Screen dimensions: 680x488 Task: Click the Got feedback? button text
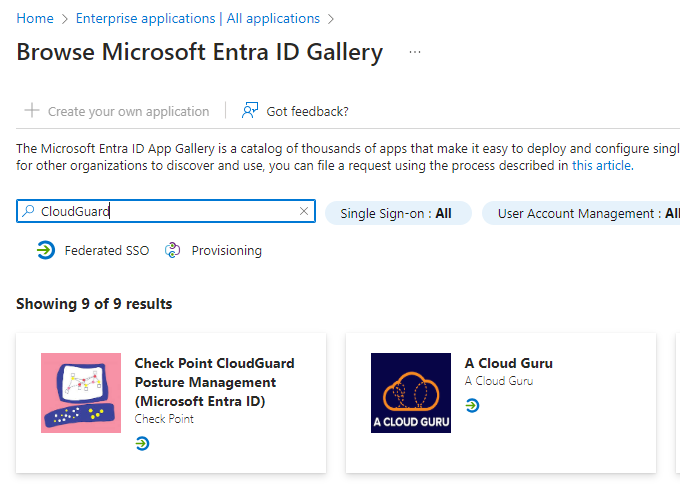tap(307, 111)
